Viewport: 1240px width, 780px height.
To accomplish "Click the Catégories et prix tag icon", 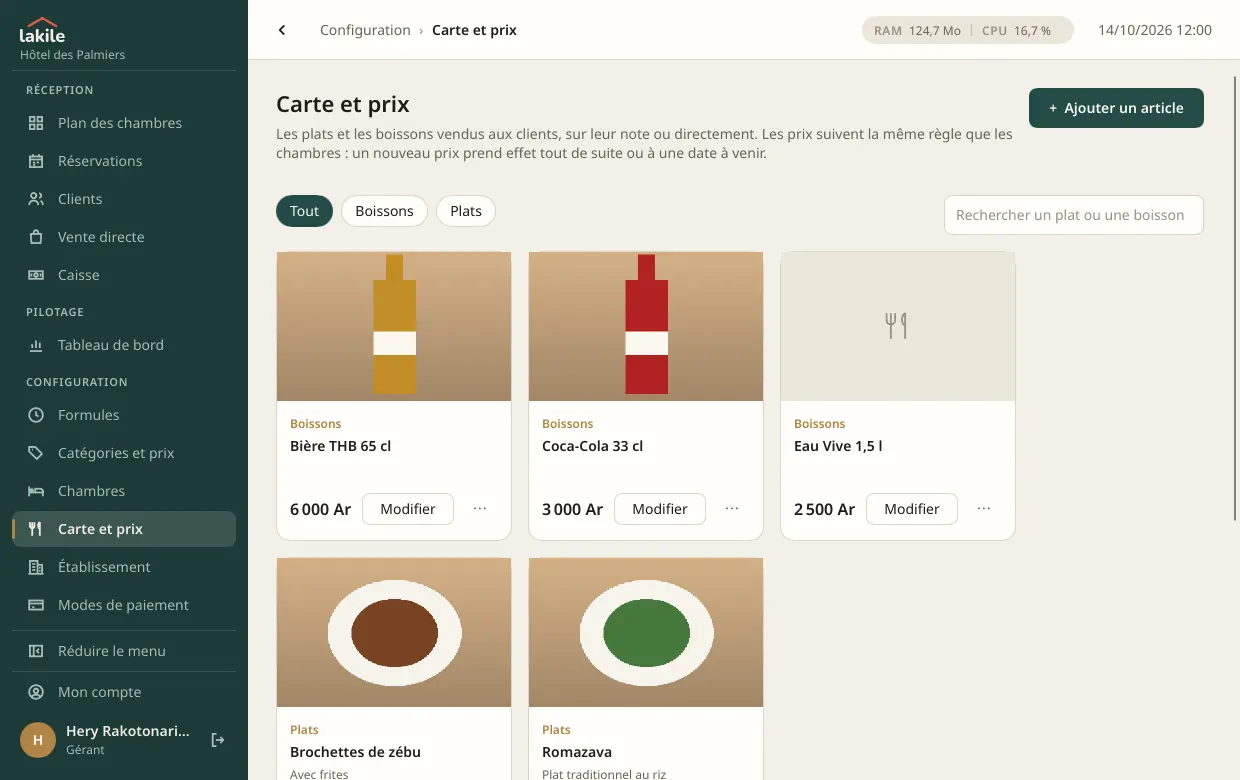I will pyautogui.click(x=36, y=453).
